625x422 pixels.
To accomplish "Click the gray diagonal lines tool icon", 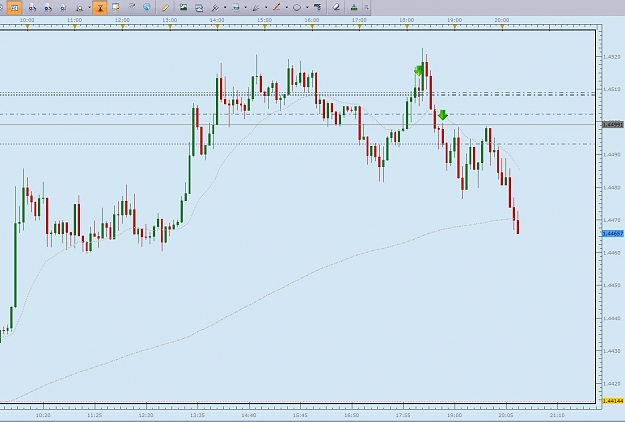I will click(215, 8).
